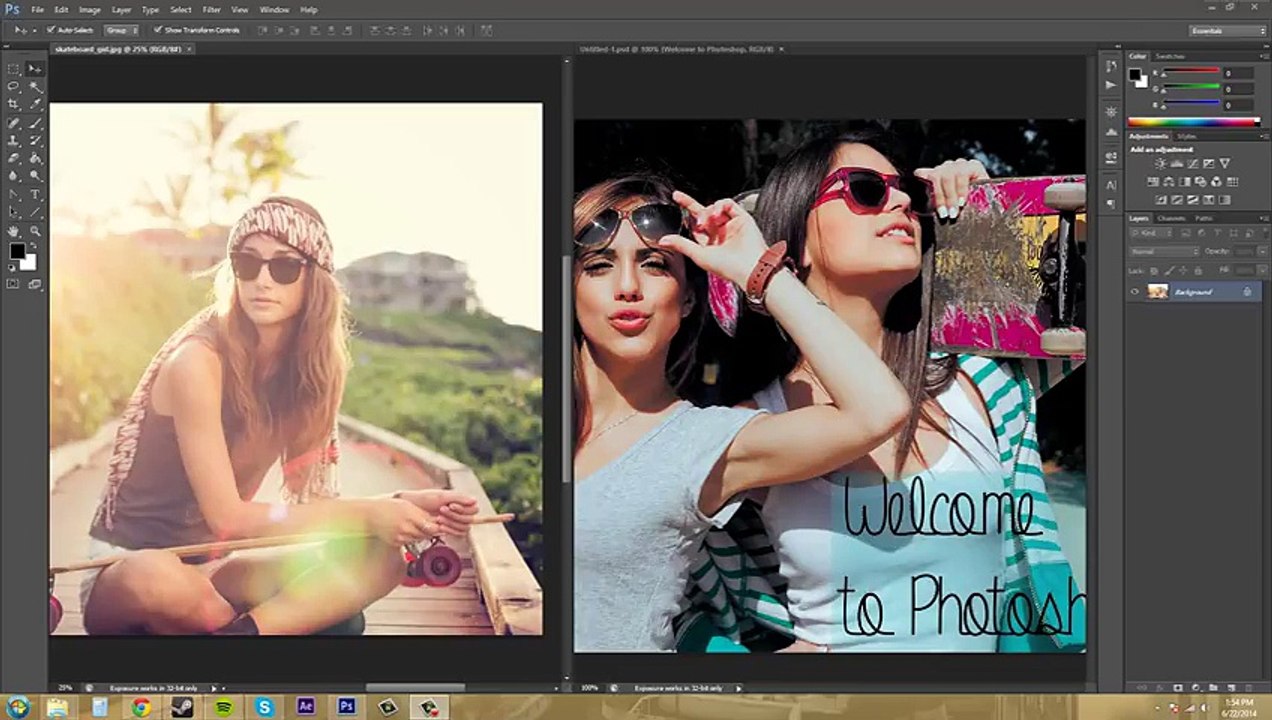Open the Paragraph panel icon
The height and width of the screenshot is (720, 1272).
click(1111, 204)
